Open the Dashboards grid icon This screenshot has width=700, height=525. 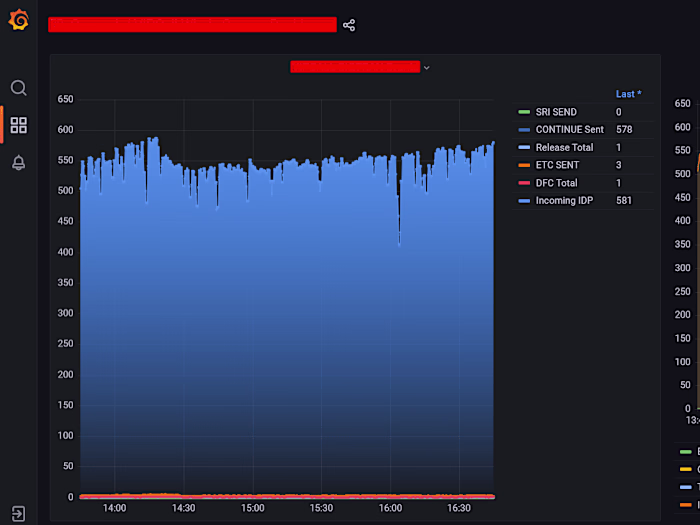click(18, 125)
